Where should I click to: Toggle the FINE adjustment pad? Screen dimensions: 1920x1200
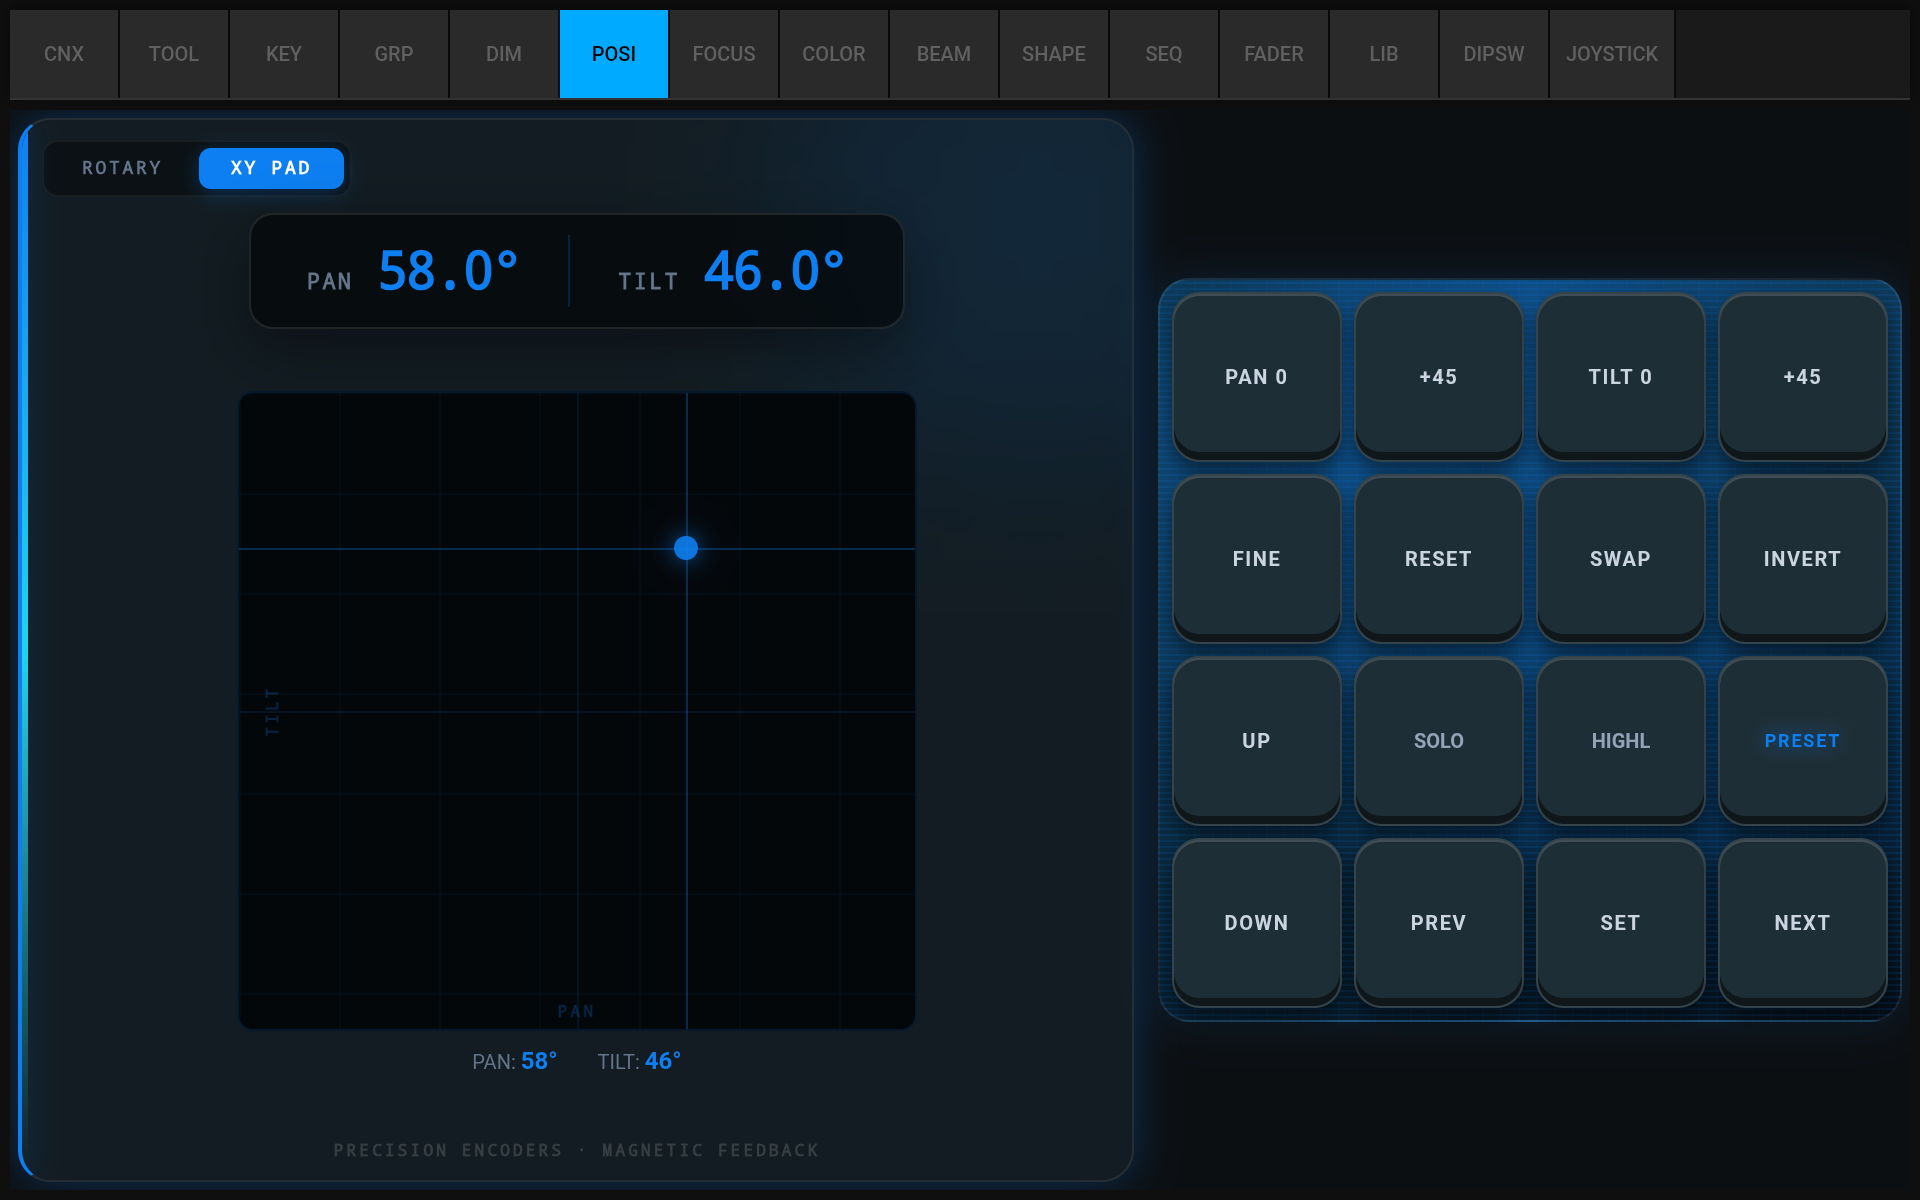click(x=1256, y=558)
